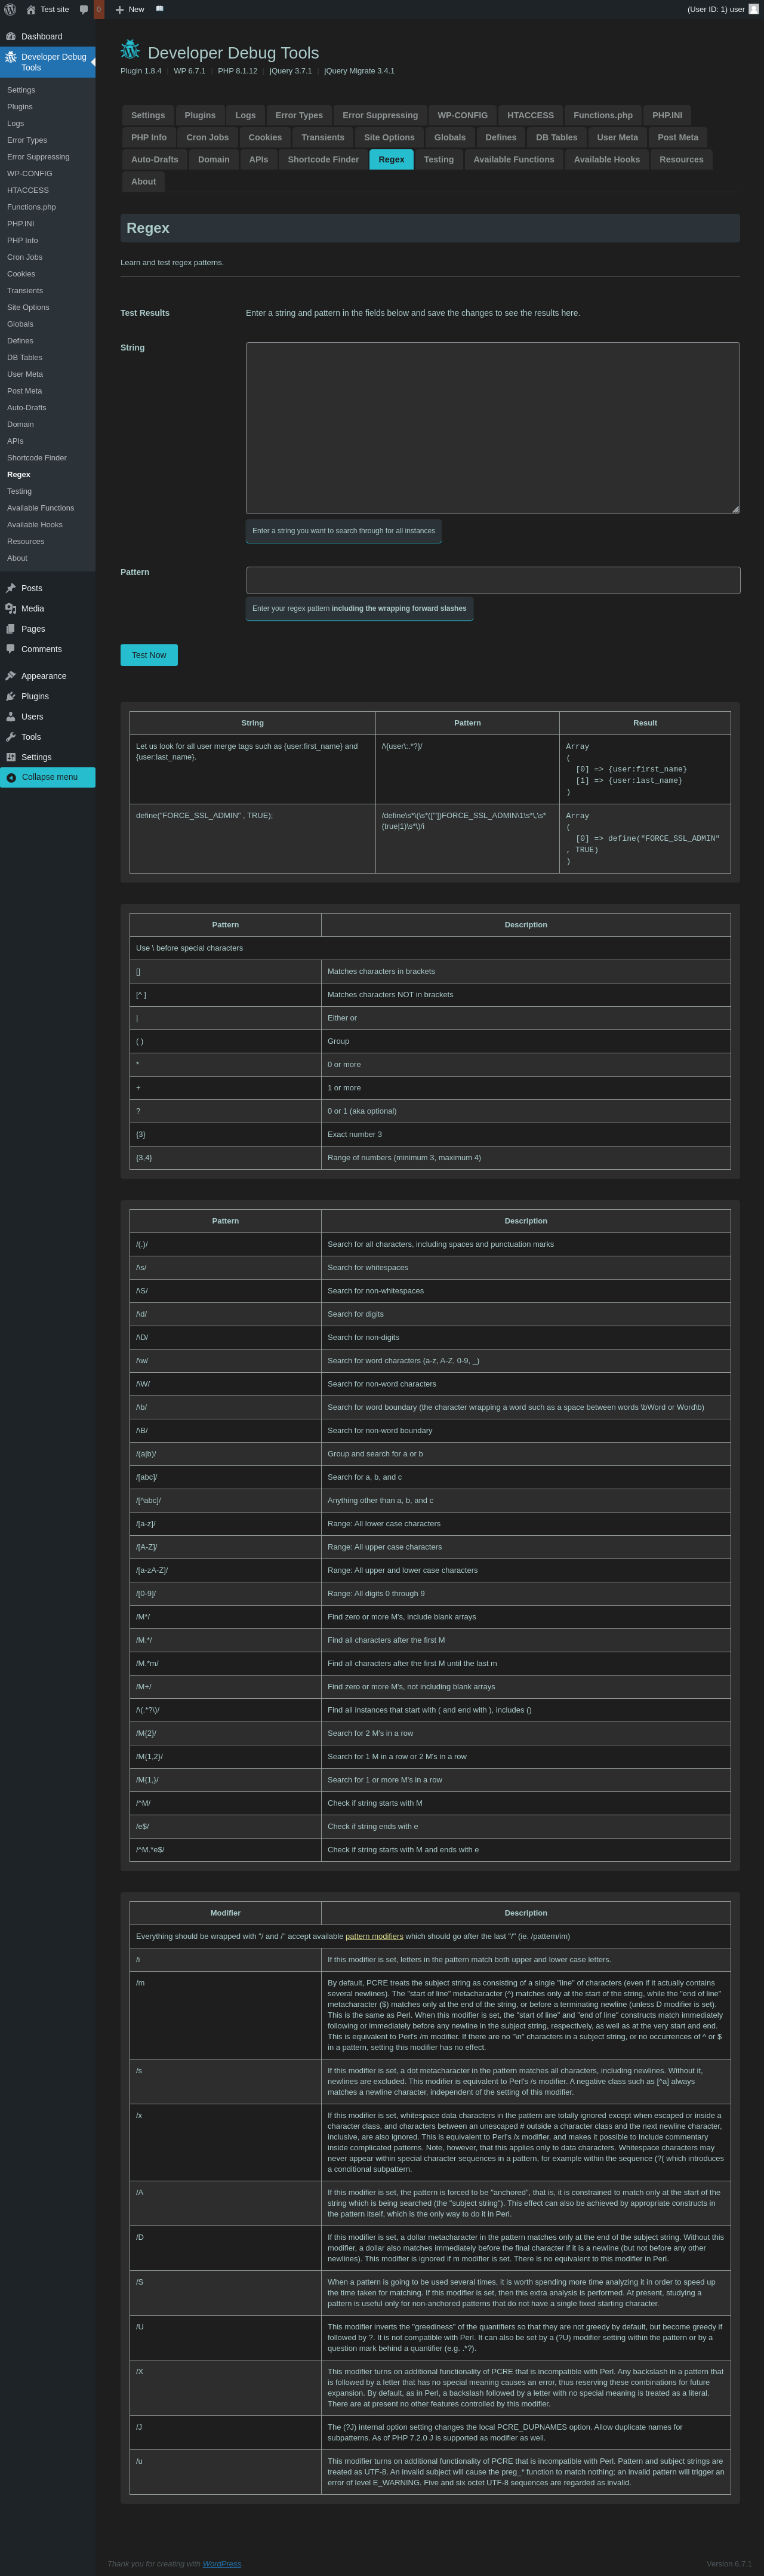Click the user avatar in the admin bar
Screen dimensions: 764x2576
point(753,9)
